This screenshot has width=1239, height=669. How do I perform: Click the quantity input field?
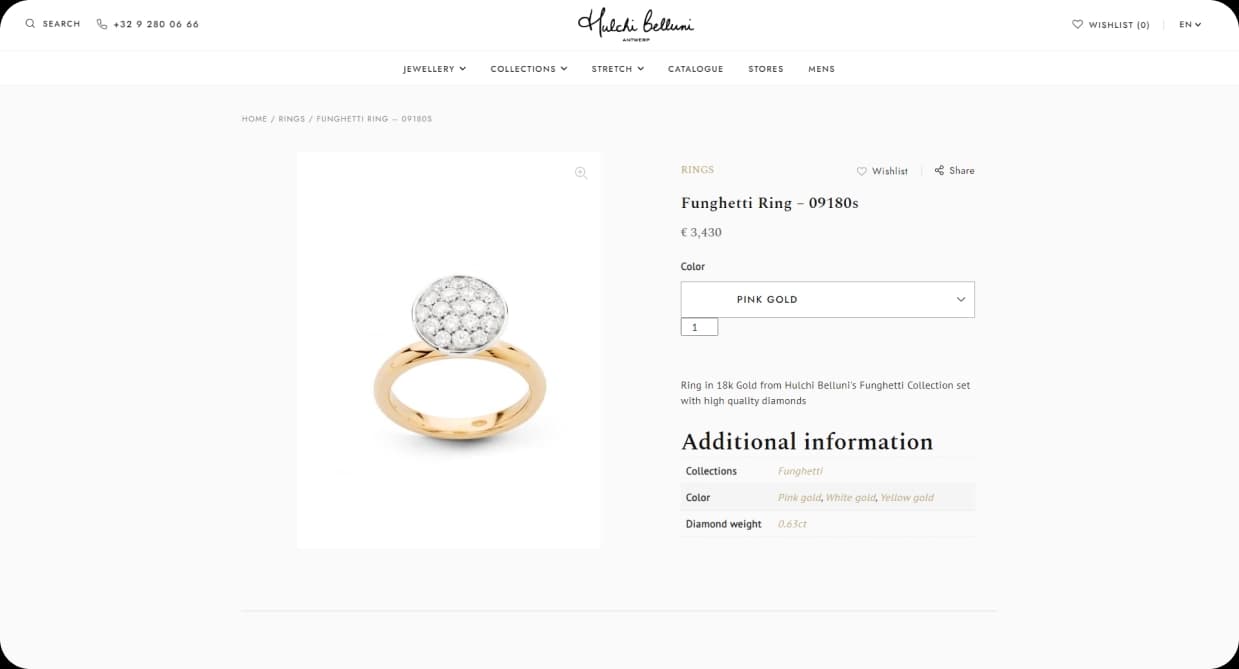699,327
